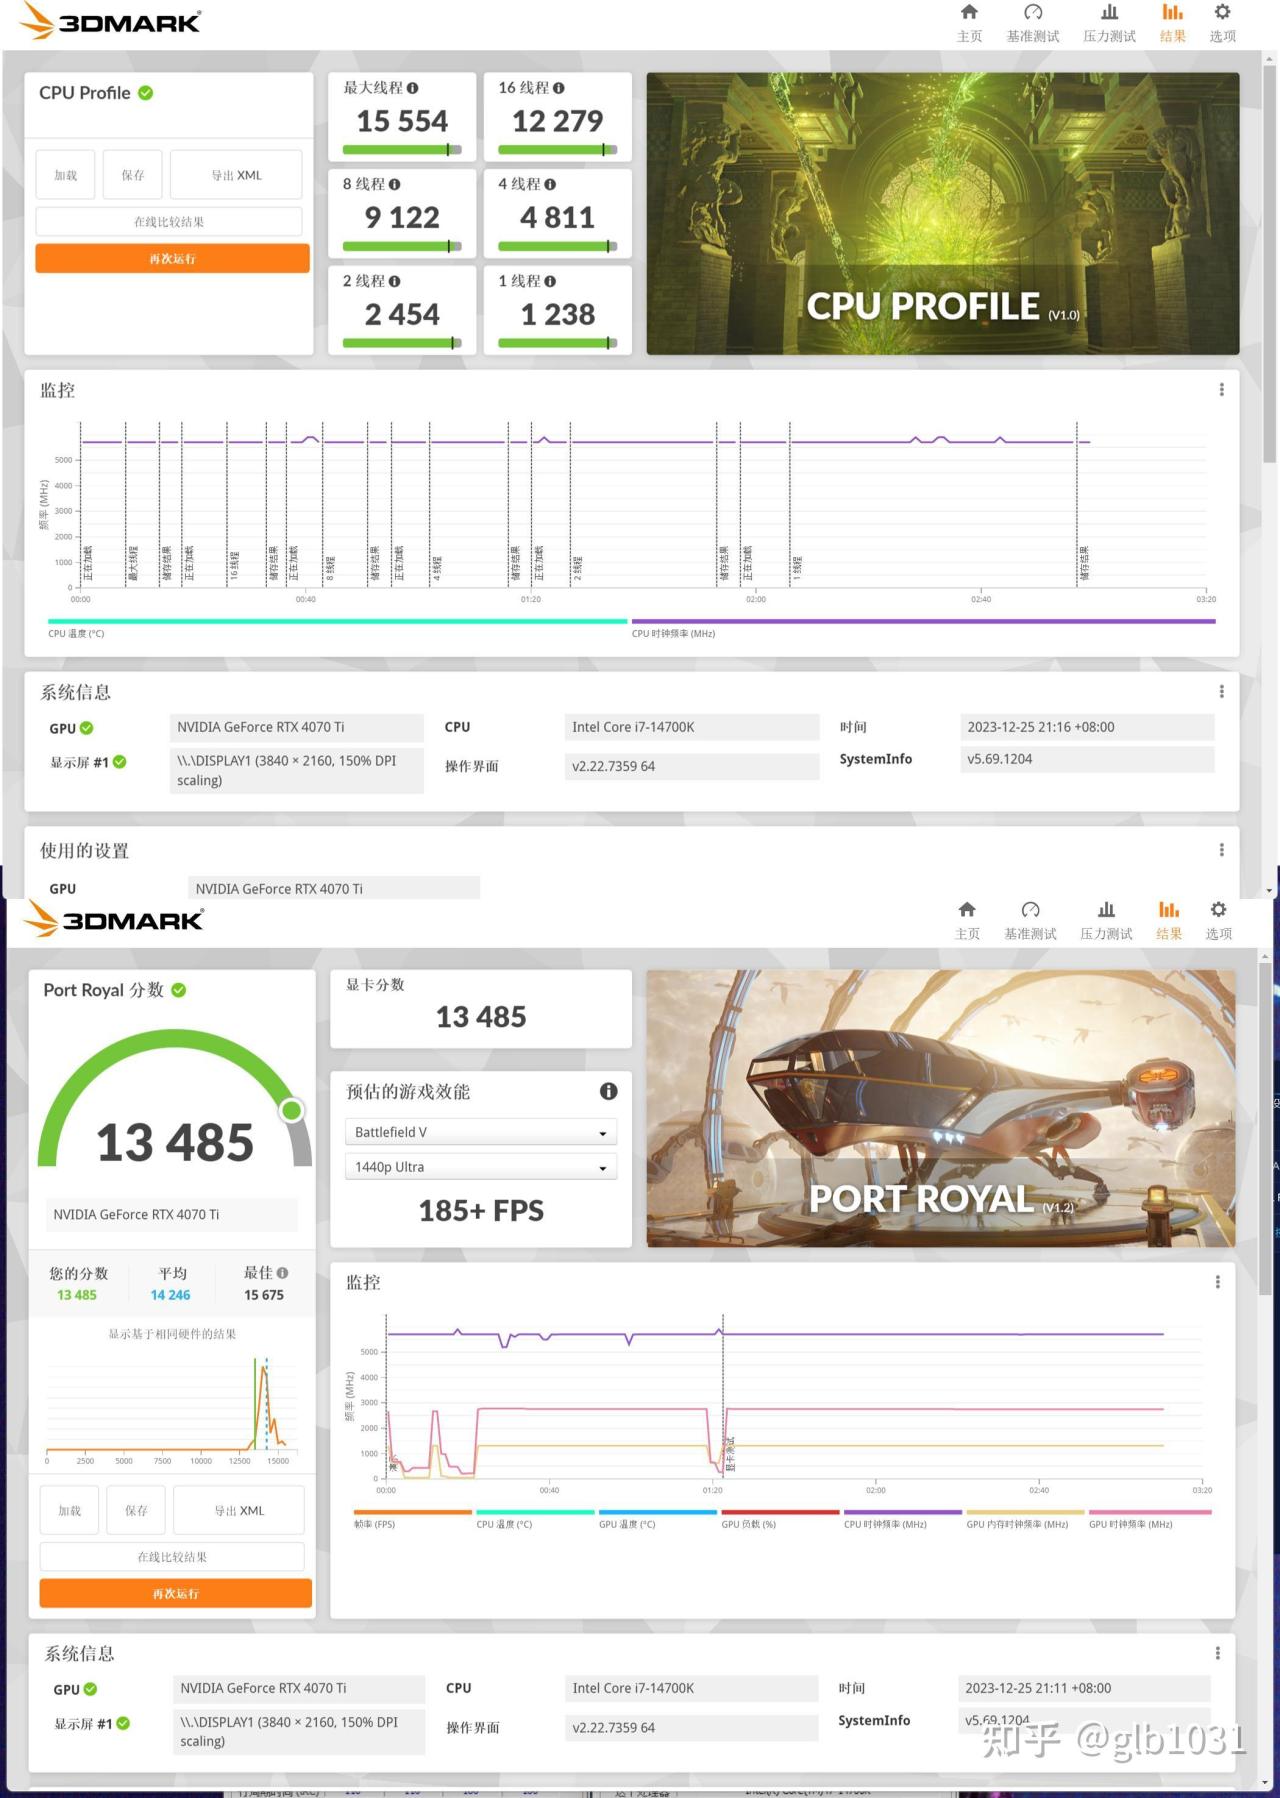Toggle GPU 温度 legend in Port Royal chart

657,1518
